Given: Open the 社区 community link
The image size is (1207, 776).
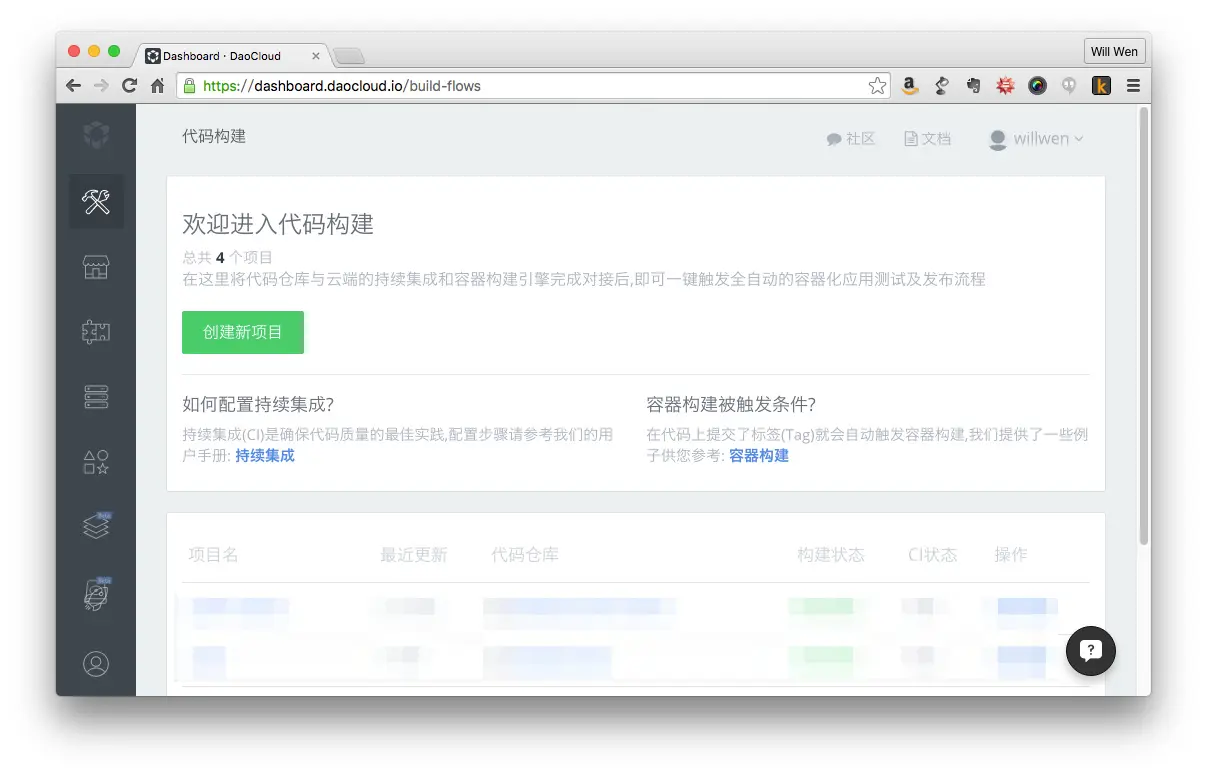Looking at the screenshot, I should click(851, 139).
